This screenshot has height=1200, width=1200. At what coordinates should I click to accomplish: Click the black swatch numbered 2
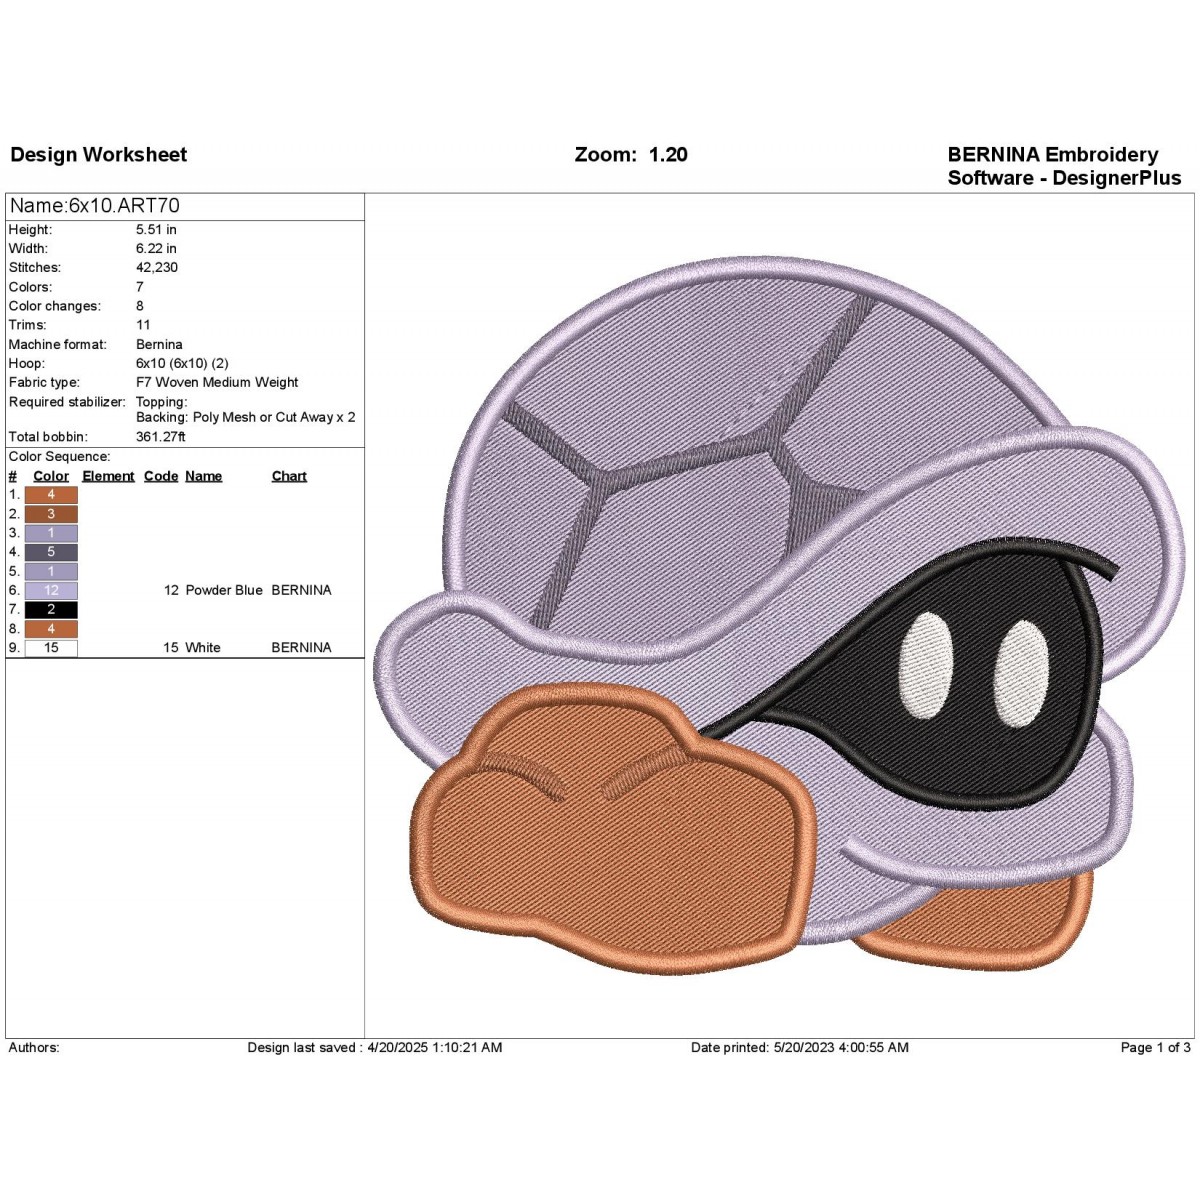click(51, 609)
